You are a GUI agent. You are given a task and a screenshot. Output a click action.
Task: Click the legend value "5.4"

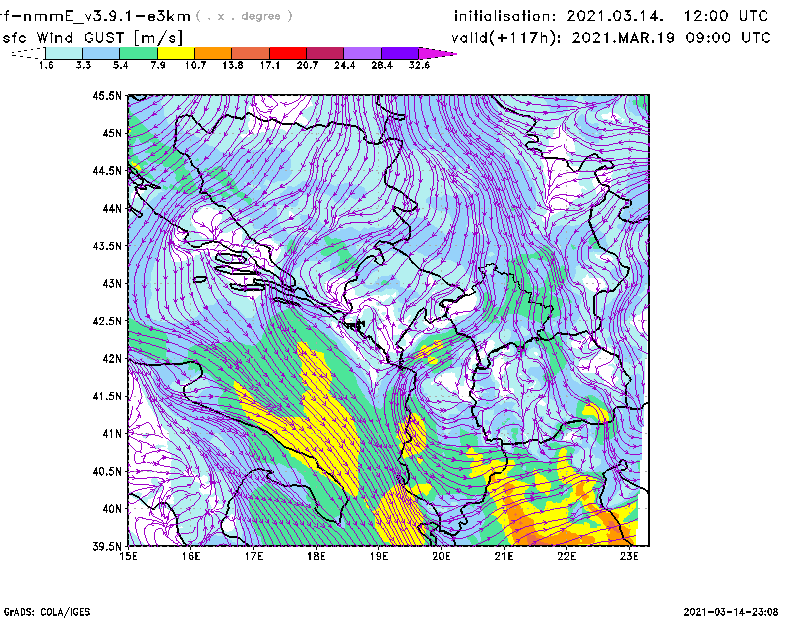click(x=120, y=65)
